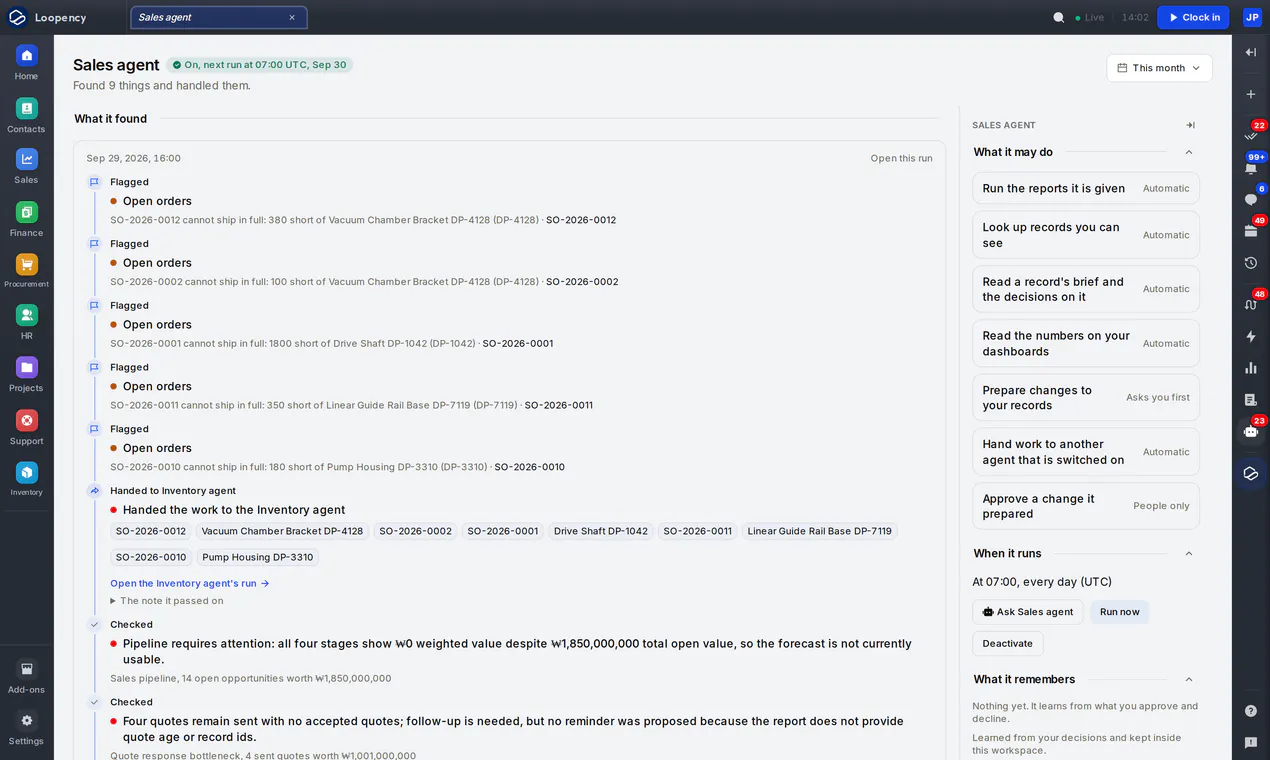The height and width of the screenshot is (760, 1270).
Task: Open the bar chart icon in right rail
Action: tap(1251, 368)
